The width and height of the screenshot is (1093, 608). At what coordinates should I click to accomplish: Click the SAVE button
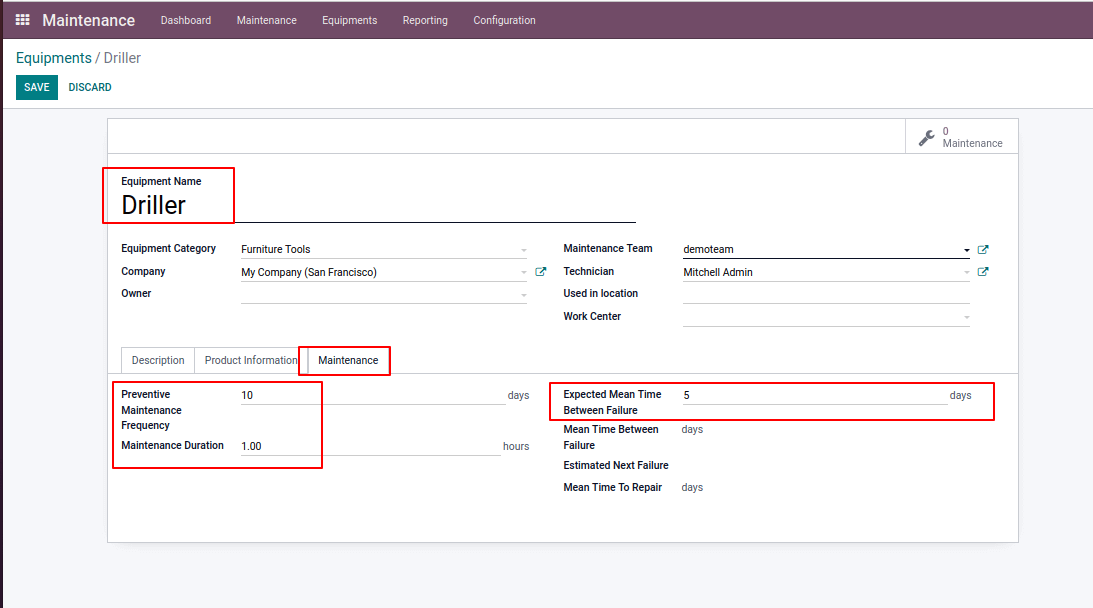(x=37, y=87)
